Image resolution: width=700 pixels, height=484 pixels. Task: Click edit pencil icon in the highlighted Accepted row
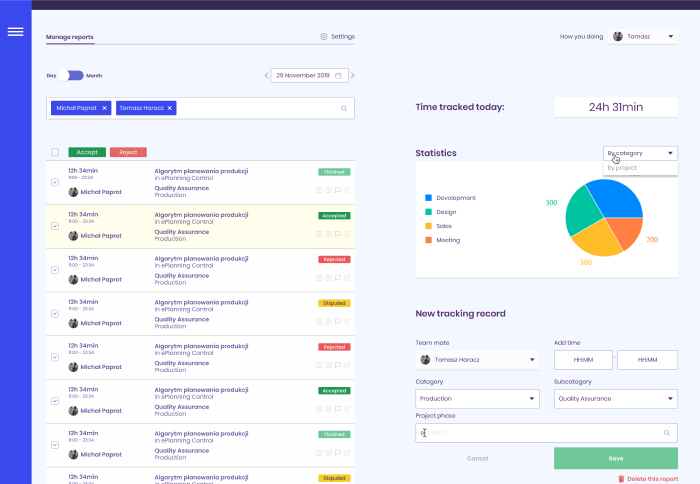(x=347, y=234)
